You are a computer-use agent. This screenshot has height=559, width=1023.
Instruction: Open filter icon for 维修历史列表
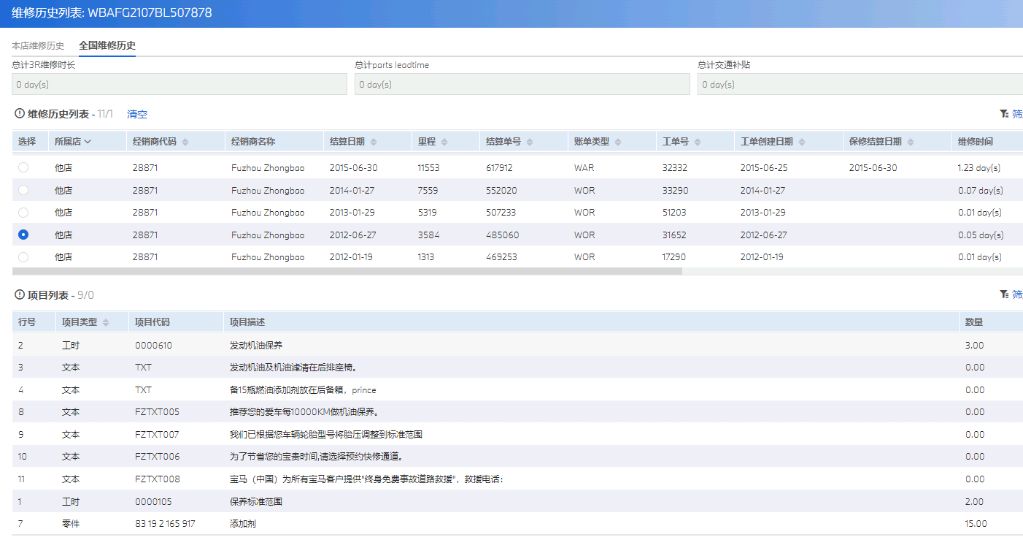point(1004,113)
